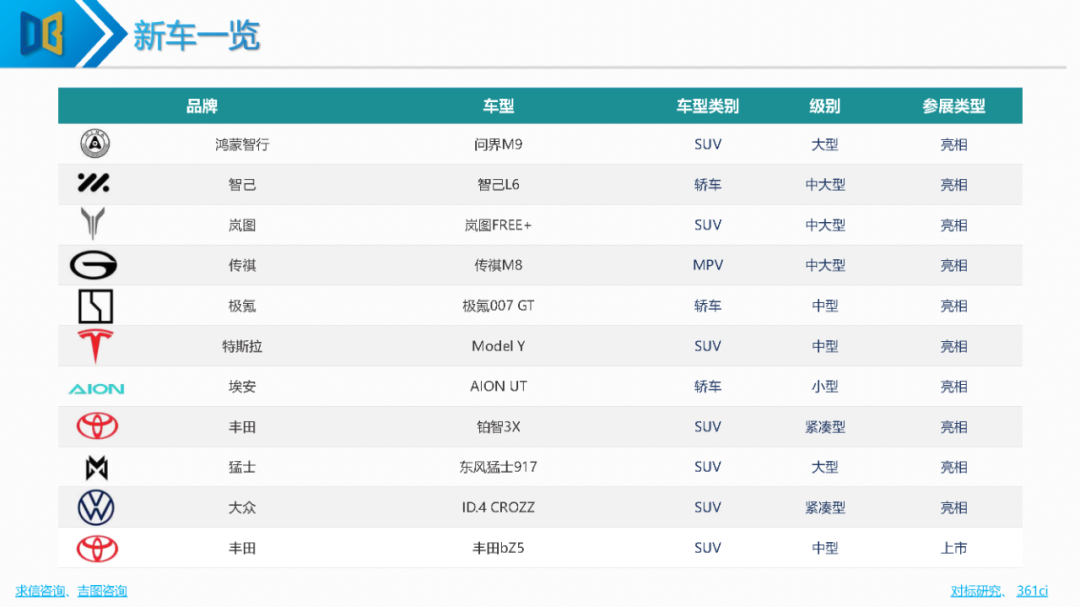Open the 吉图咨询 link

click(x=102, y=591)
